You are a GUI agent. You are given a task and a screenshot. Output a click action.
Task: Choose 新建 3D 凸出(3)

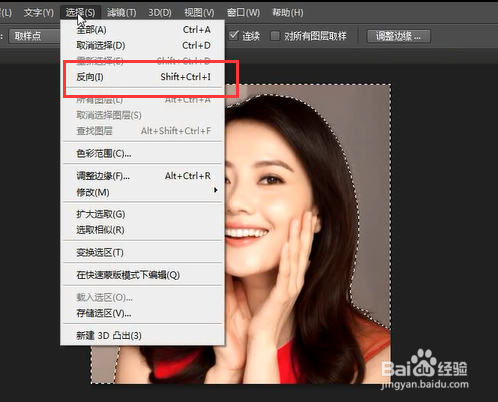(x=143, y=335)
